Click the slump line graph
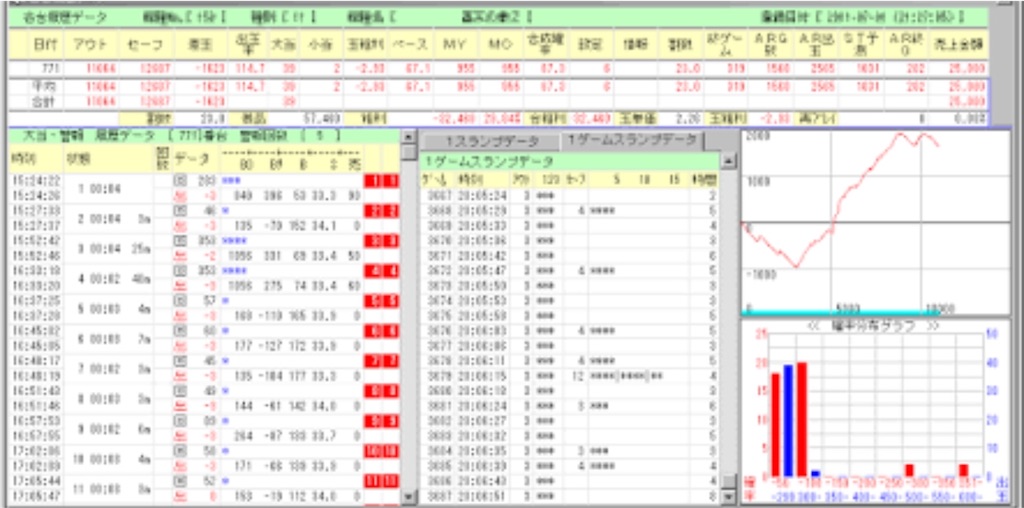The width and height of the screenshot is (1024, 508). tap(875, 222)
